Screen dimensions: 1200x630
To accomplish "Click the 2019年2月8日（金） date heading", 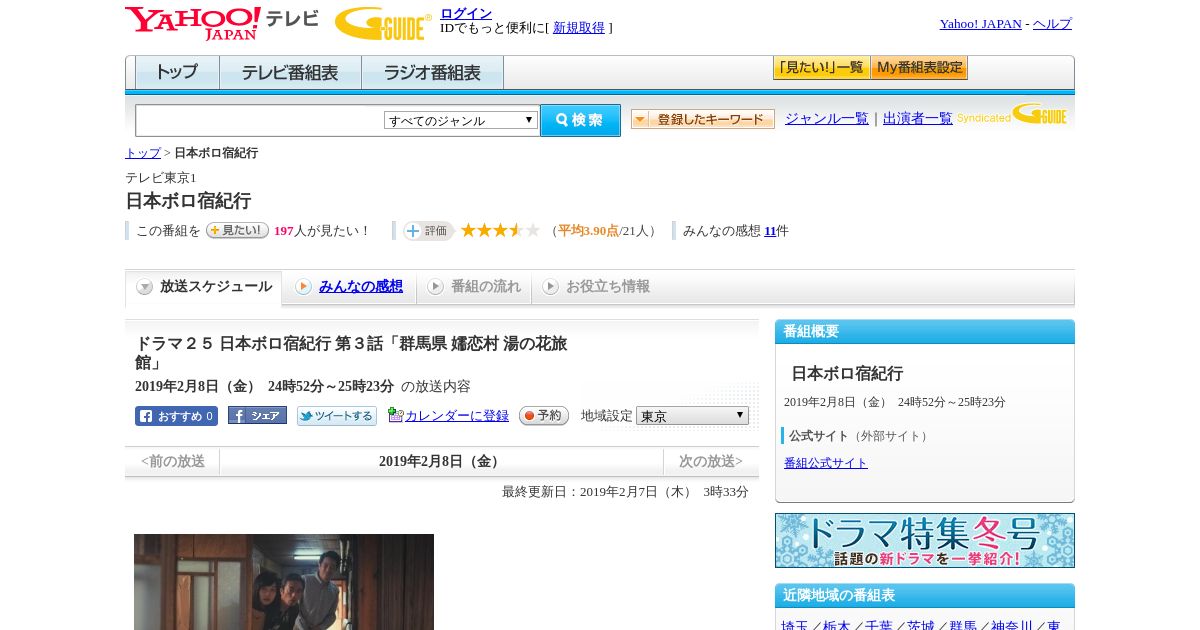I will pos(442,462).
